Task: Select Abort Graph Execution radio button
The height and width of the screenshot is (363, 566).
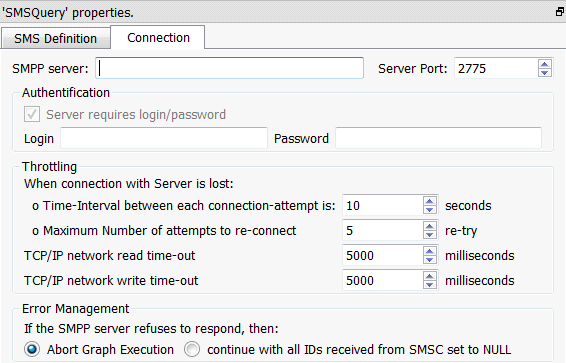Action: click(x=32, y=349)
